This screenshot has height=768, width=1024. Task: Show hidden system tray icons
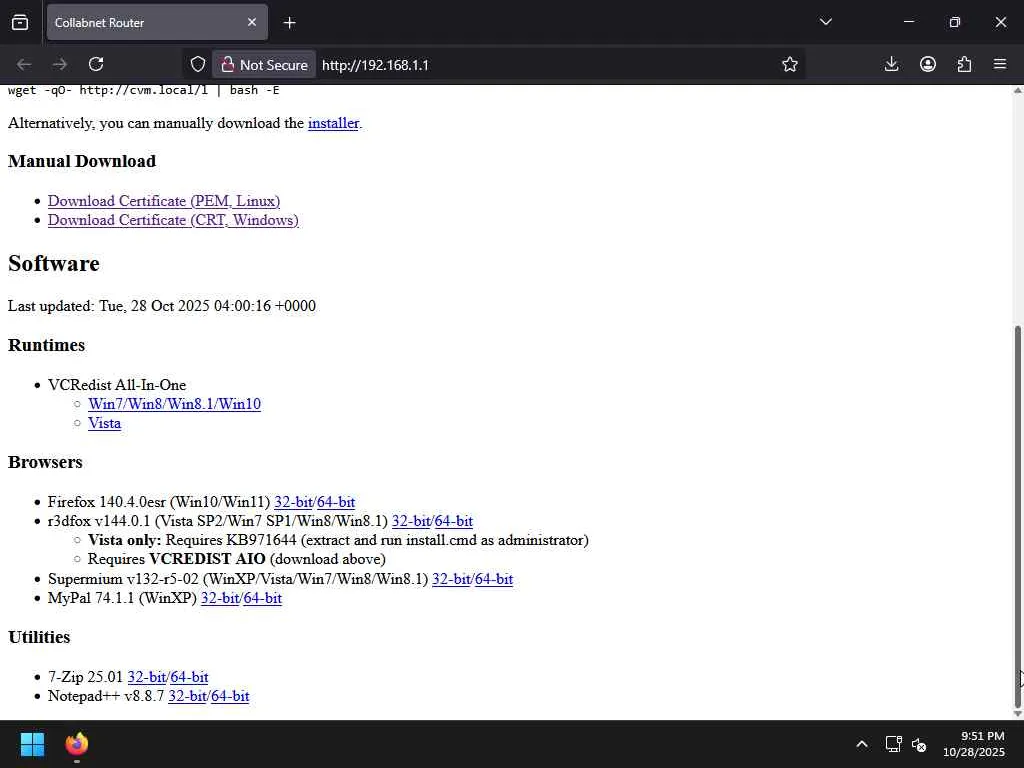(x=862, y=744)
